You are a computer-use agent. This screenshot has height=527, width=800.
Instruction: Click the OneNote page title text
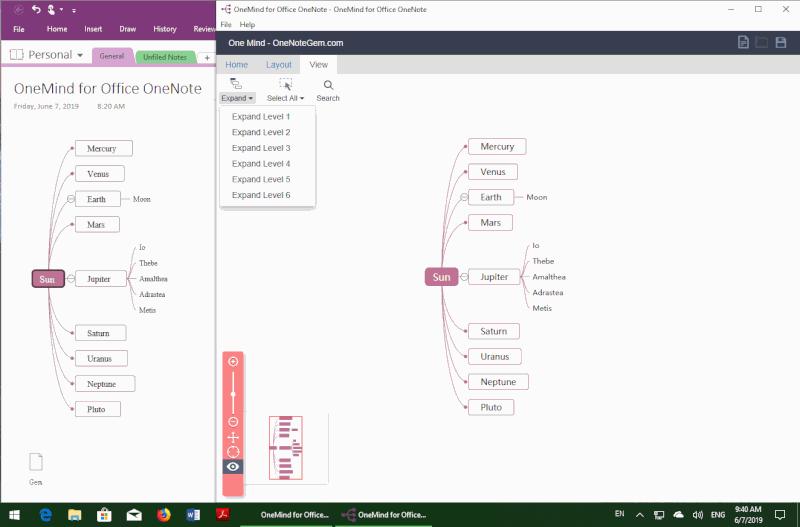[x=108, y=88]
